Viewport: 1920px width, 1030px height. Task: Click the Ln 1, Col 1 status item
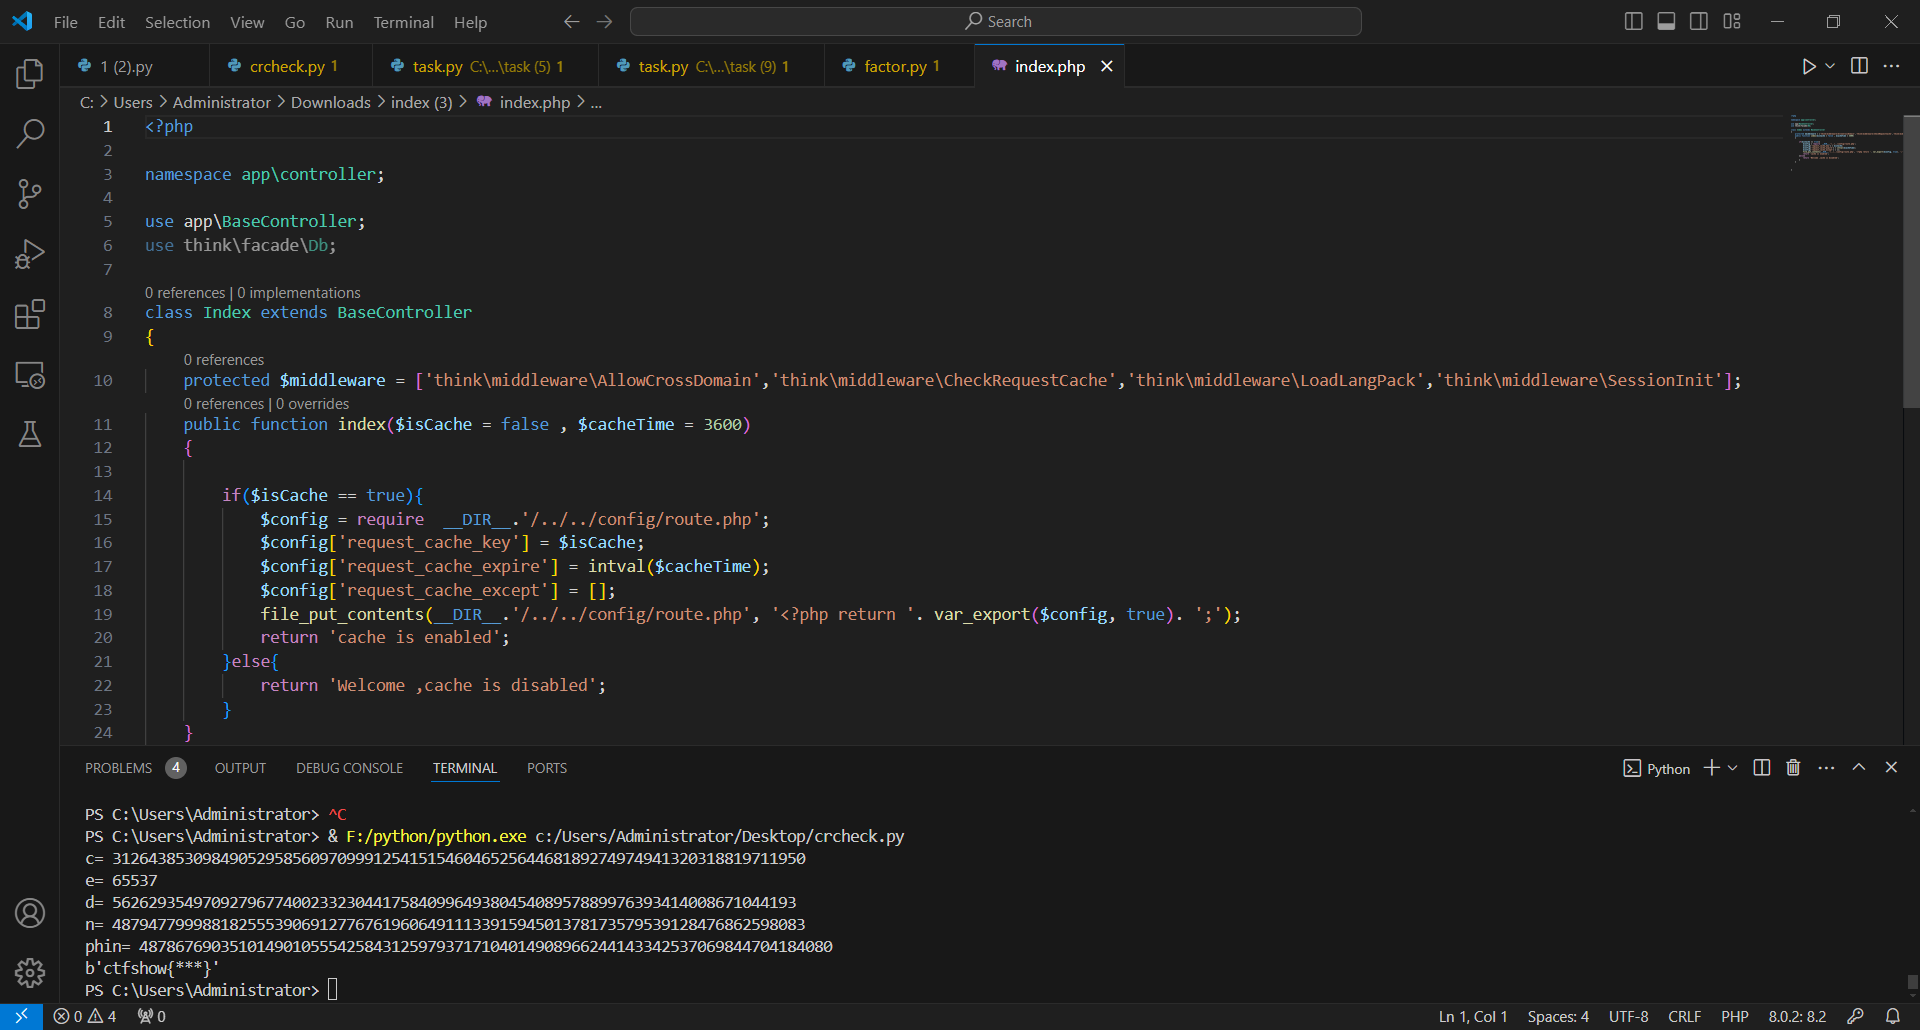[x=1472, y=1016]
